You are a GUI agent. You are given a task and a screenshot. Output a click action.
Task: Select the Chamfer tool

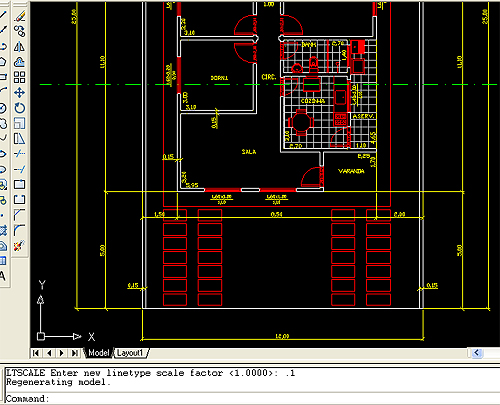(20, 215)
